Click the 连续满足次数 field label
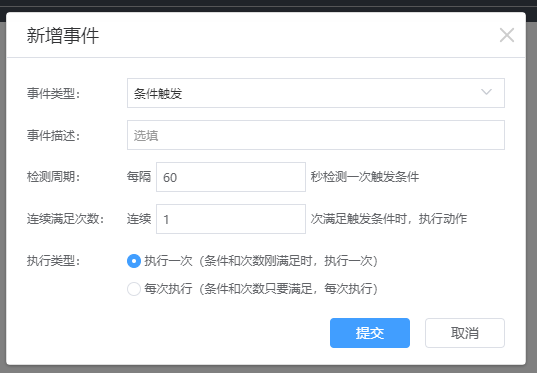The image size is (537, 373). [65, 219]
